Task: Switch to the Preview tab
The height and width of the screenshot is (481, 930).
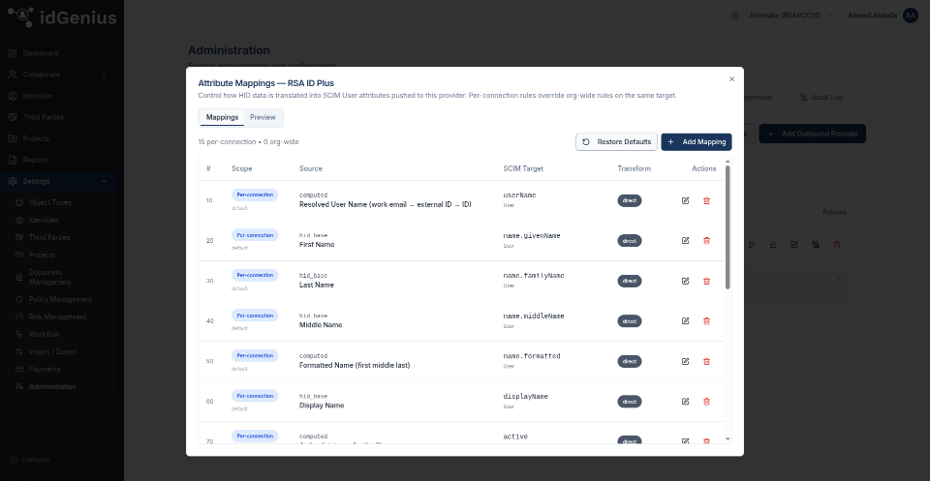Action: [x=263, y=117]
